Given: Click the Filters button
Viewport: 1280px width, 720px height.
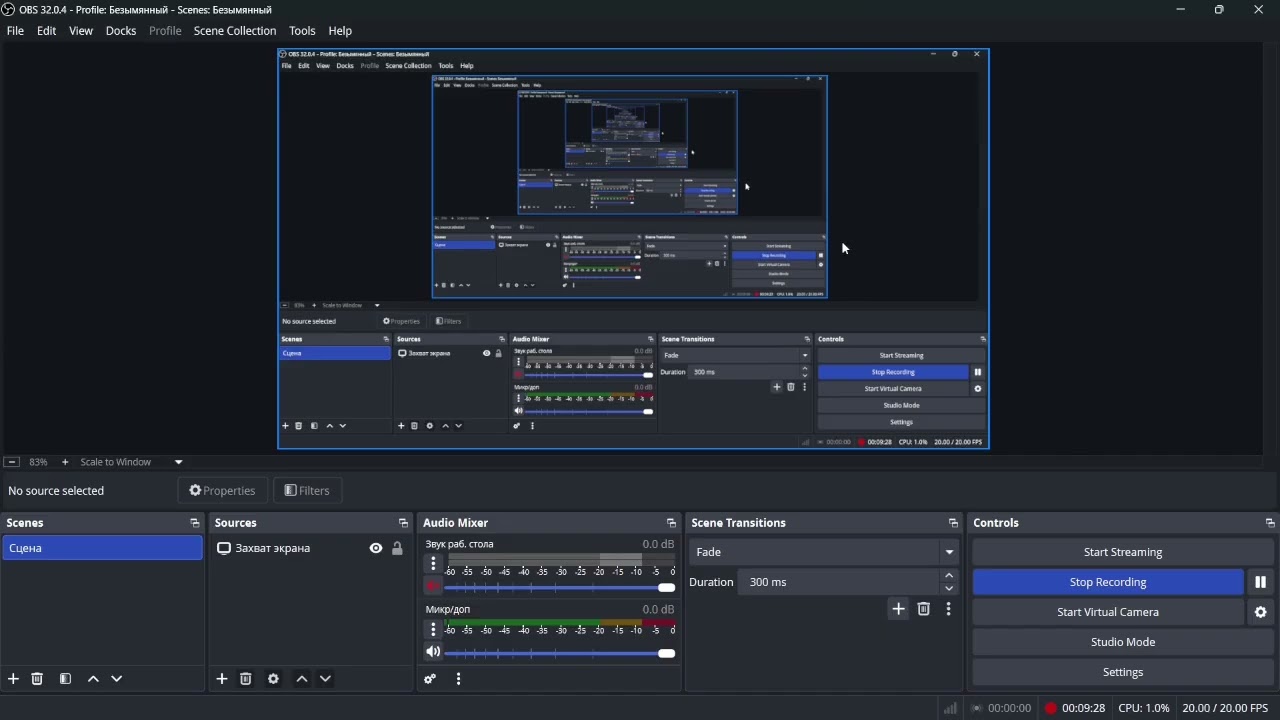Looking at the screenshot, I should coord(307,491).
